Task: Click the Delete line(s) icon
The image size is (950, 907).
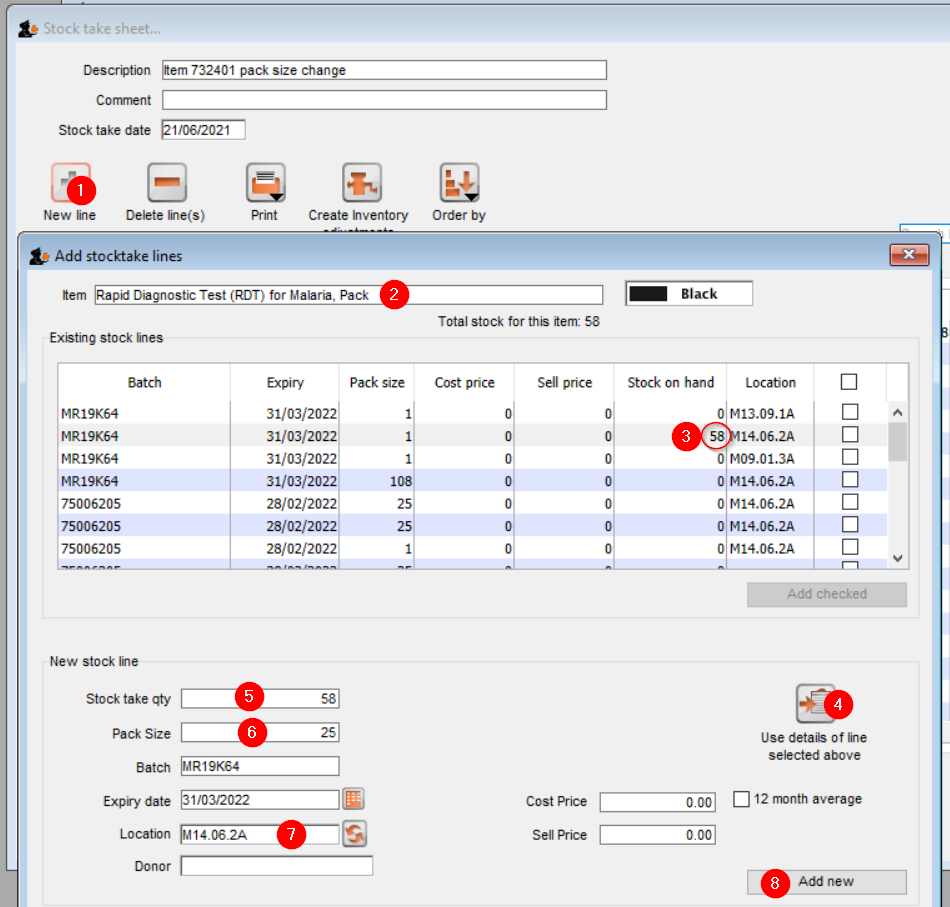Action: coord(167,184)
